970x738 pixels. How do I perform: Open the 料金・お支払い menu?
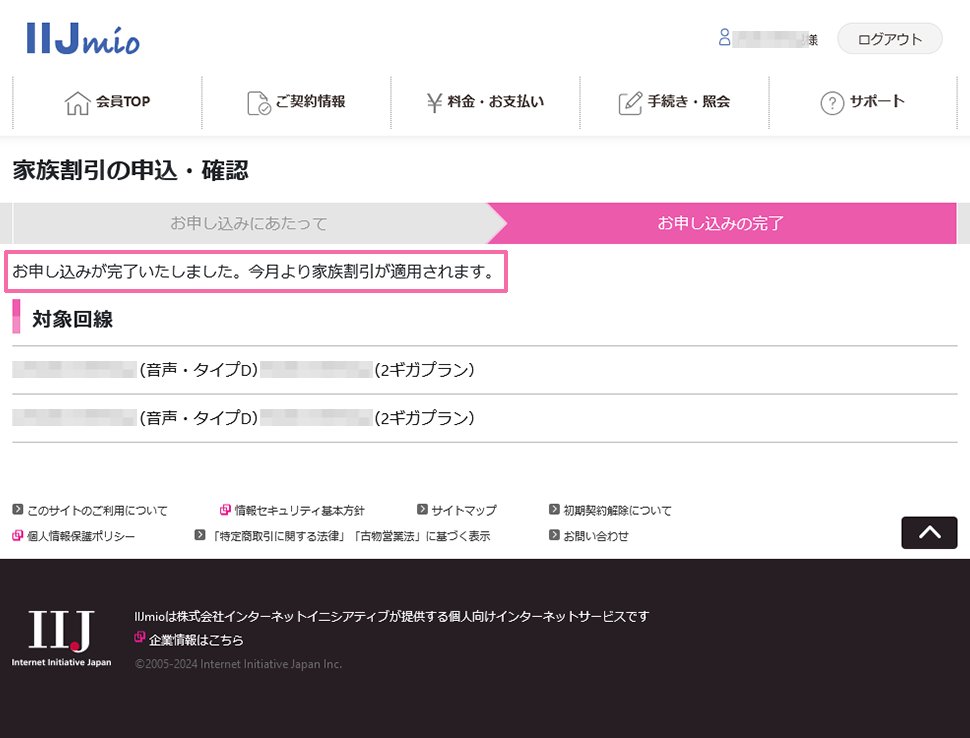click(486, 103)
